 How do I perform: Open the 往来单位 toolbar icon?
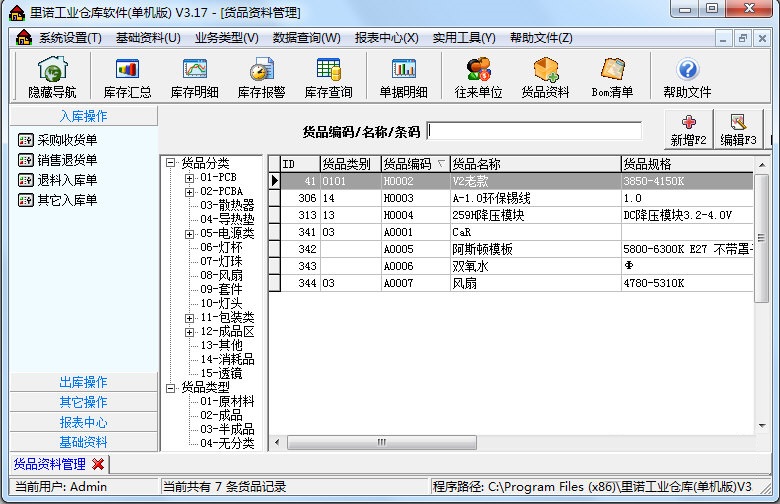coord(479,77)
